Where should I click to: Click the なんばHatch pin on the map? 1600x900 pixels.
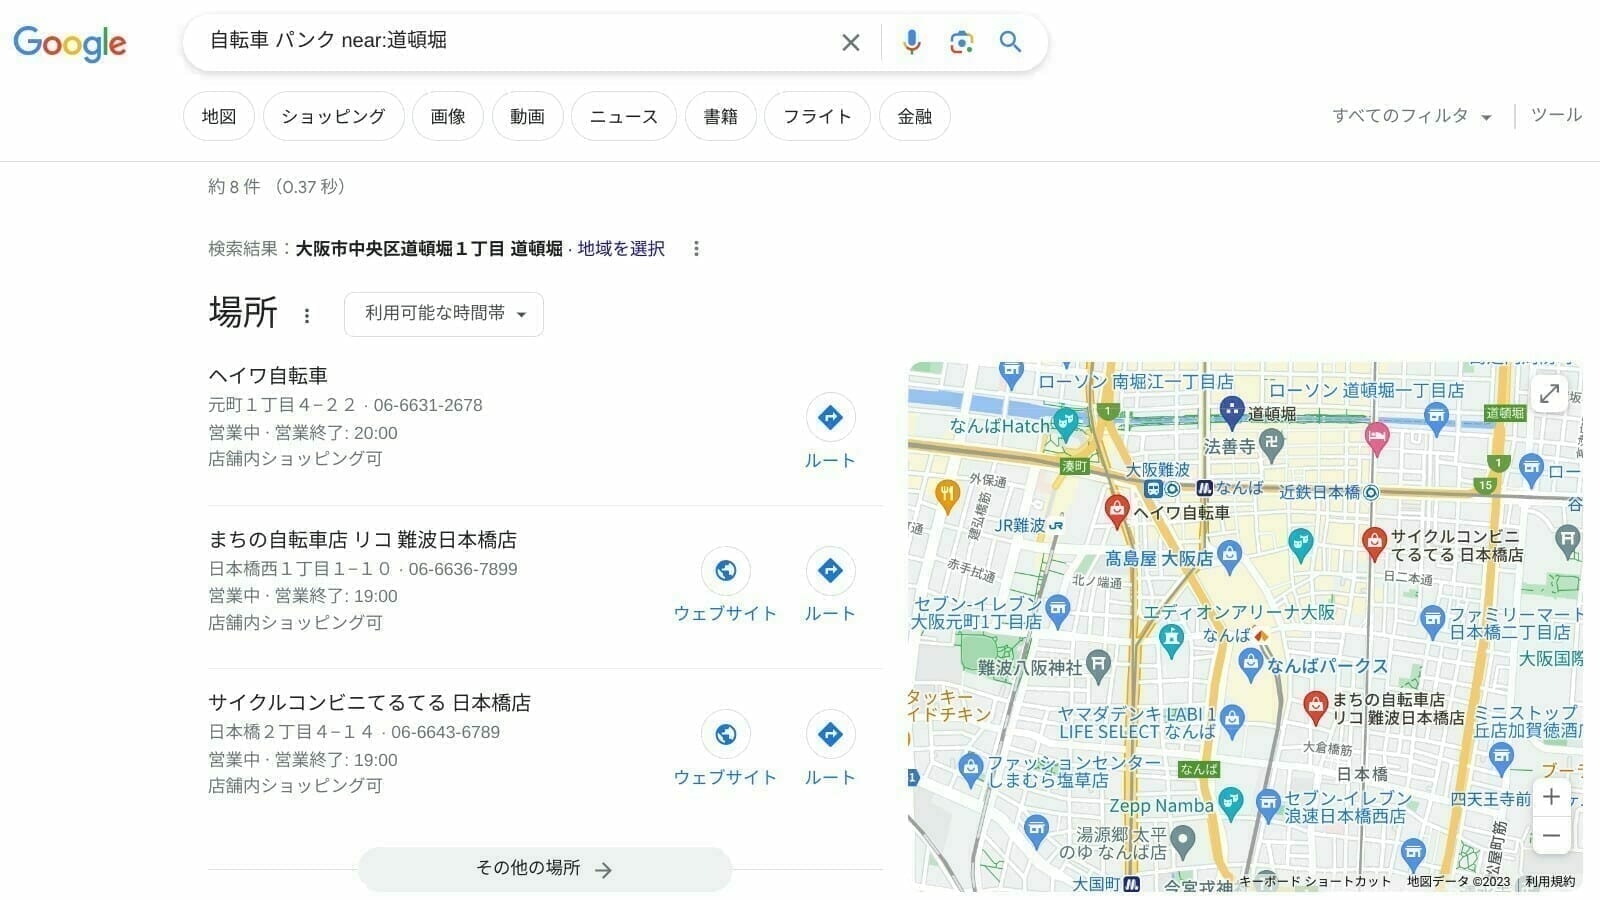tap(1065, 422)
